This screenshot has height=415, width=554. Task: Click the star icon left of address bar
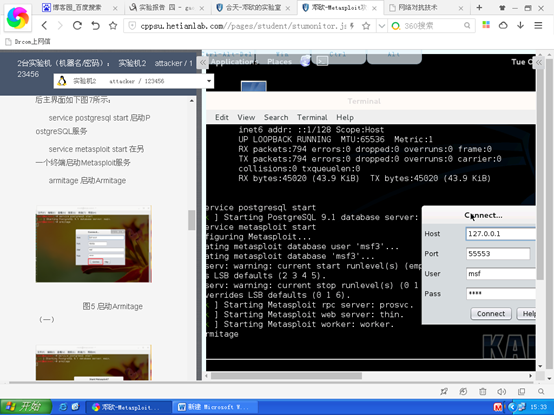pyautogui.click(x=113, y=25)
